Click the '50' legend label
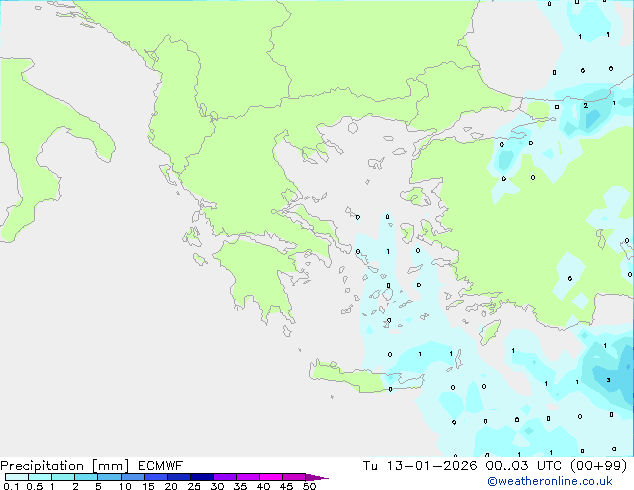Viewport: 634px width, 490px height. click(x=309, y=486)
